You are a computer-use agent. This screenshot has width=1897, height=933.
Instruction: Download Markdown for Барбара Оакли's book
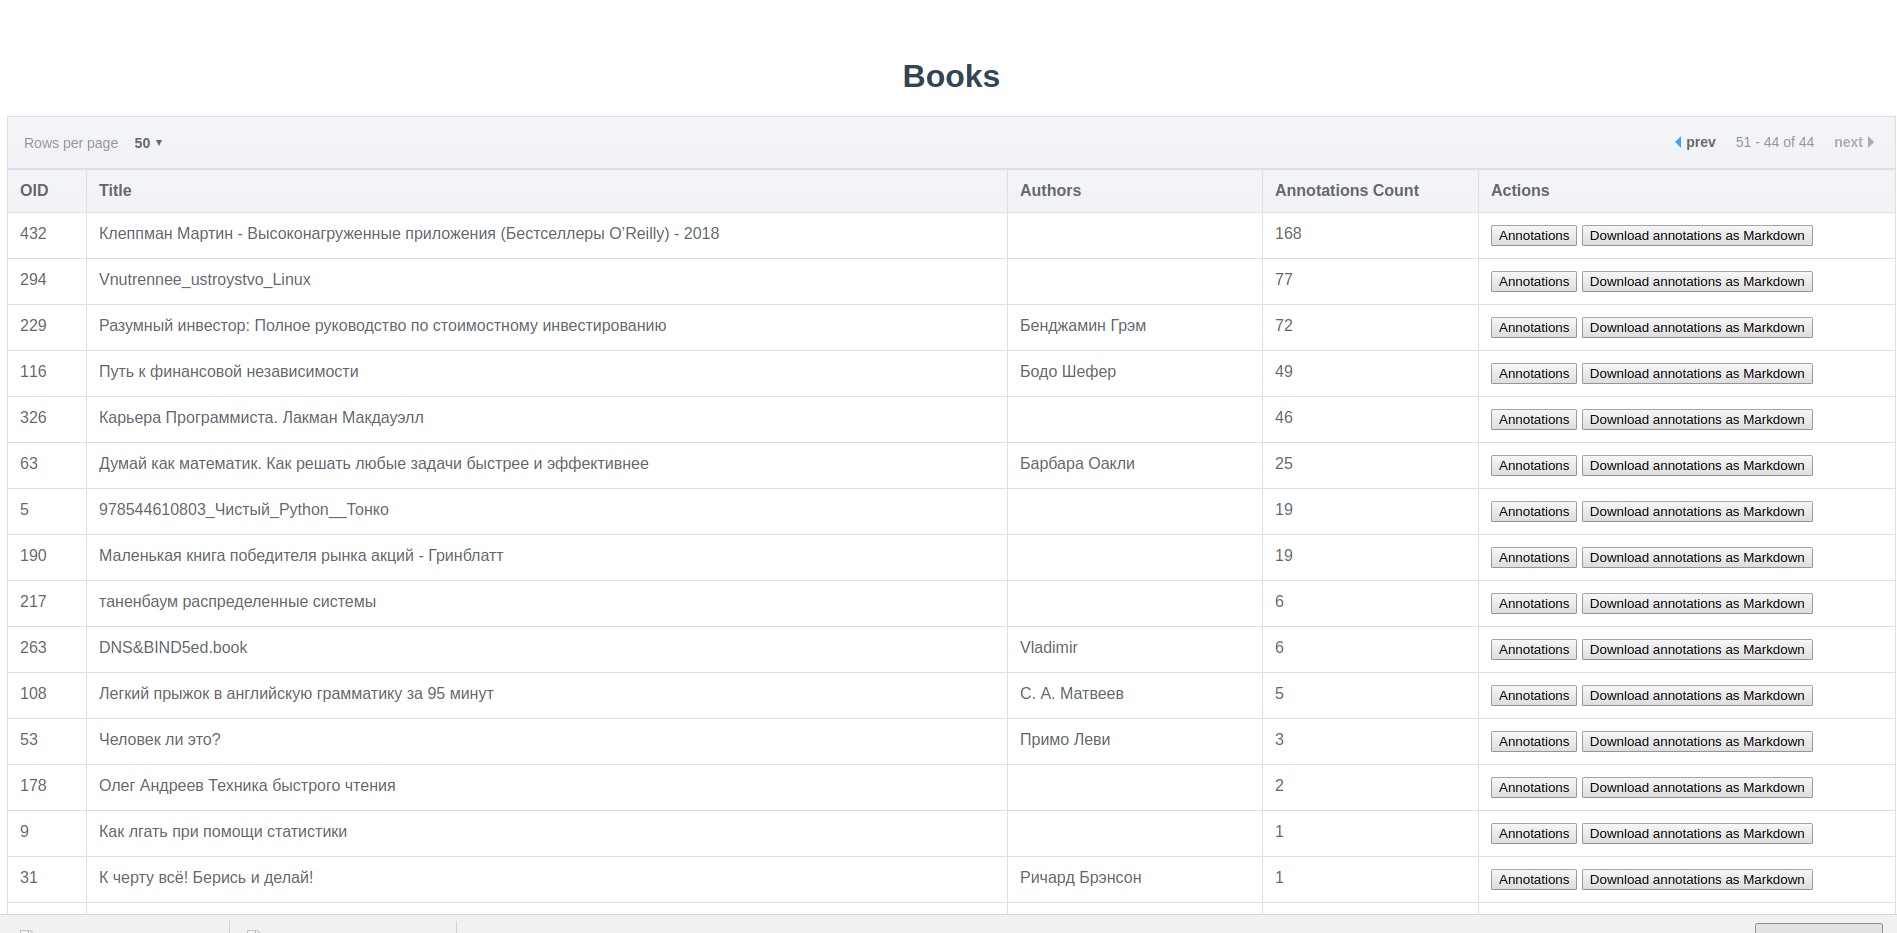click(1696, 466)
